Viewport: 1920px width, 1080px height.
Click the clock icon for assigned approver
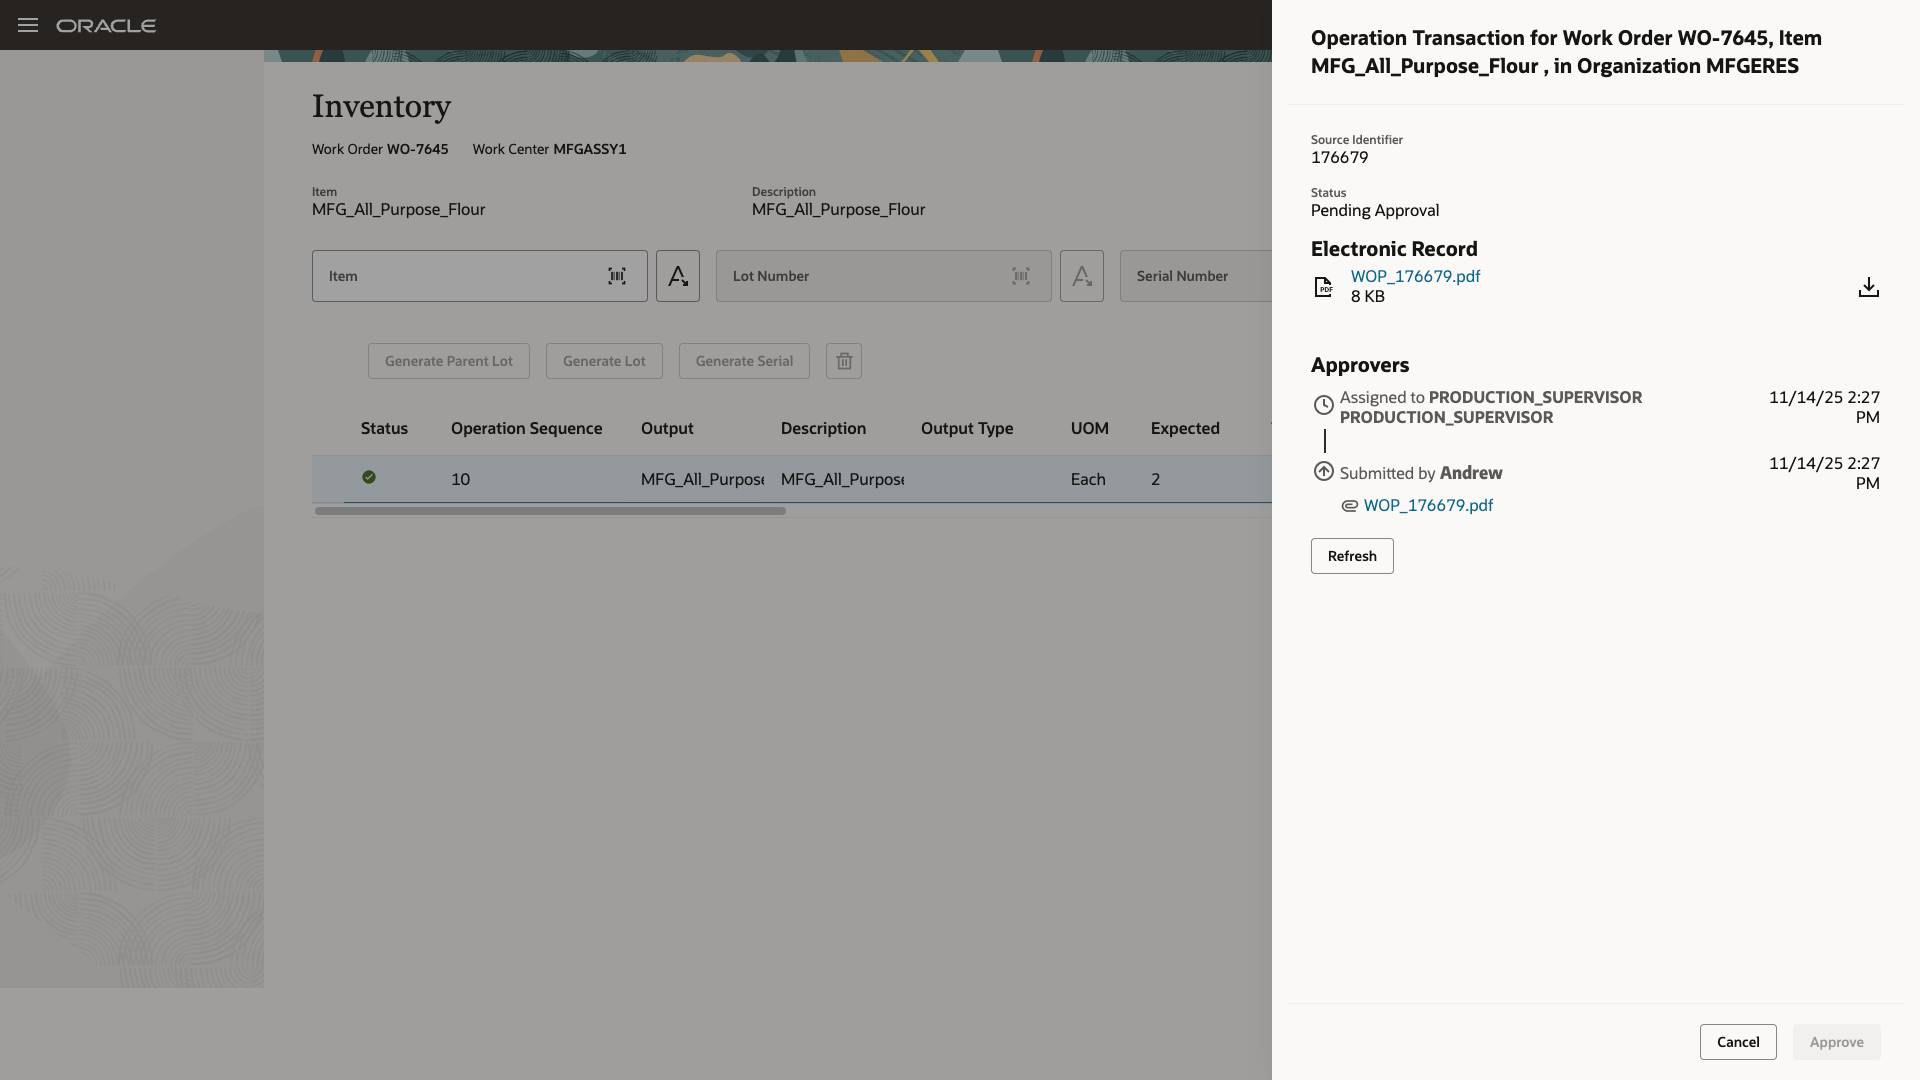(x=1323, y=405)
